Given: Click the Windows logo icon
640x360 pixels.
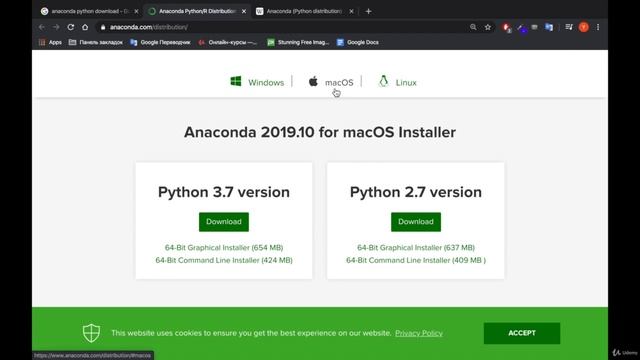Looking at the screenshot, I should pyautogui.click(x=236, y=81).
